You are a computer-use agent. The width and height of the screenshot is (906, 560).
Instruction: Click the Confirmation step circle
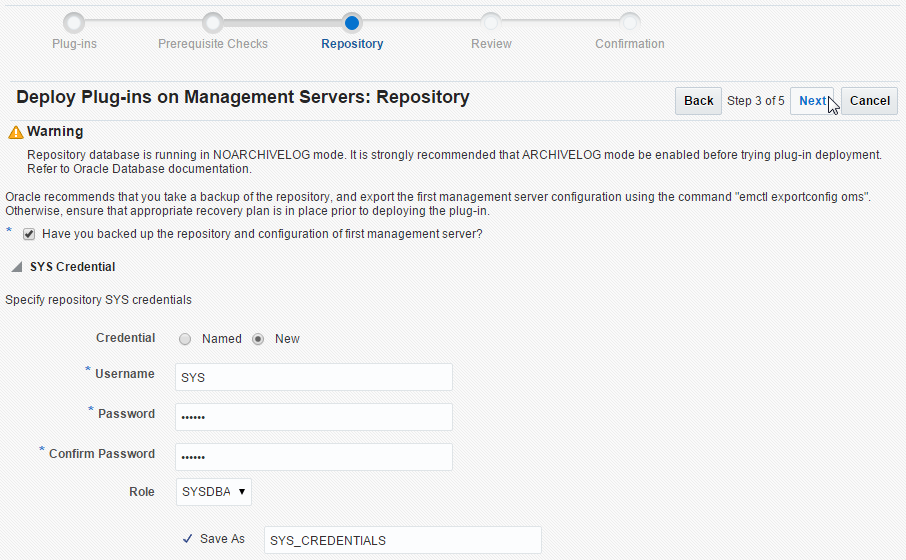[630, 23]
